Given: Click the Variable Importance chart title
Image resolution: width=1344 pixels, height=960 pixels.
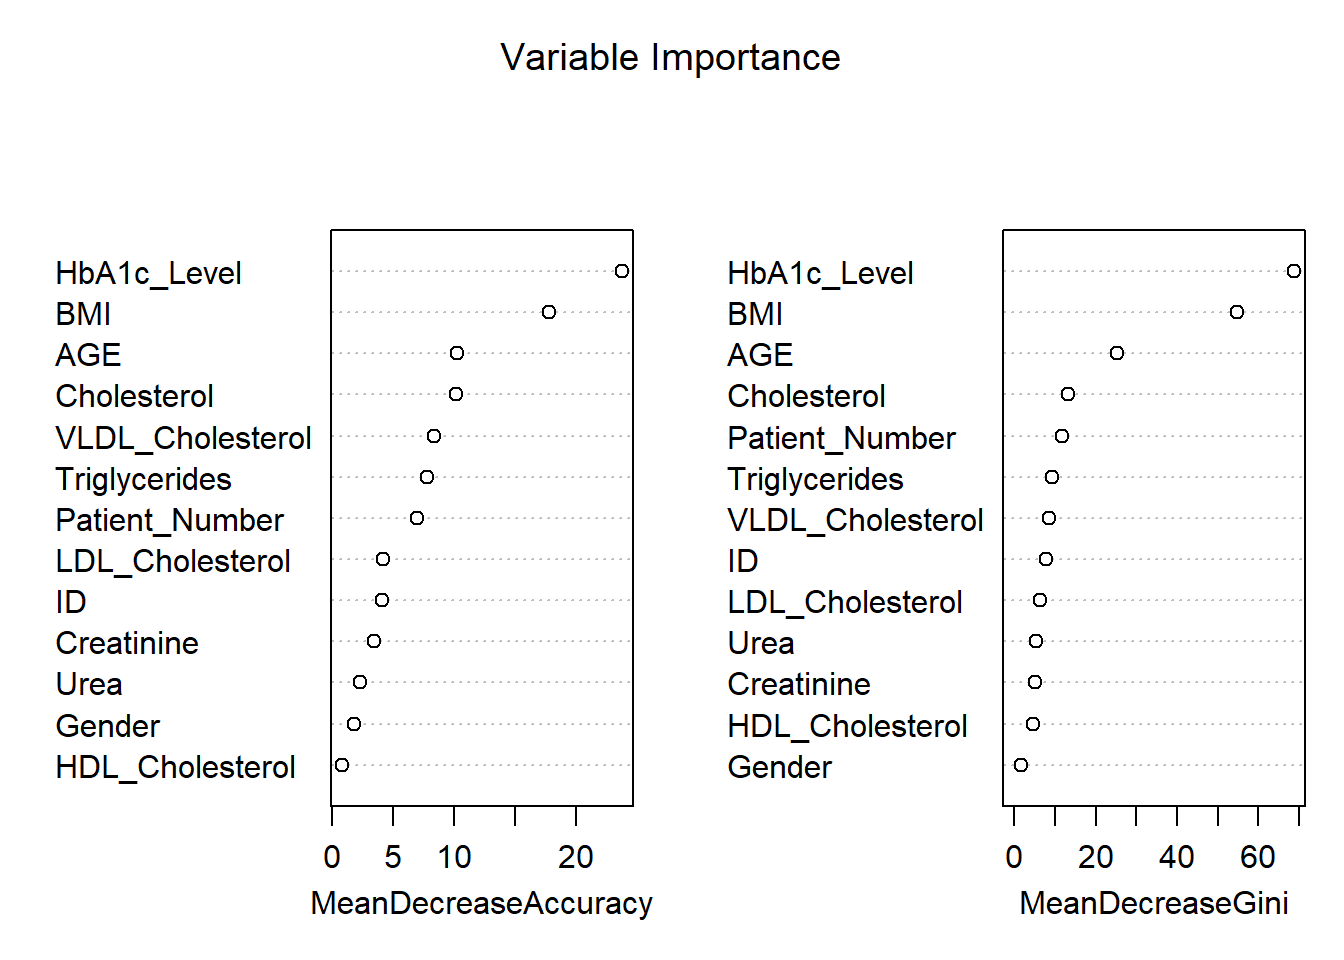Looking at the screenshot, I should tap(670, 58).
